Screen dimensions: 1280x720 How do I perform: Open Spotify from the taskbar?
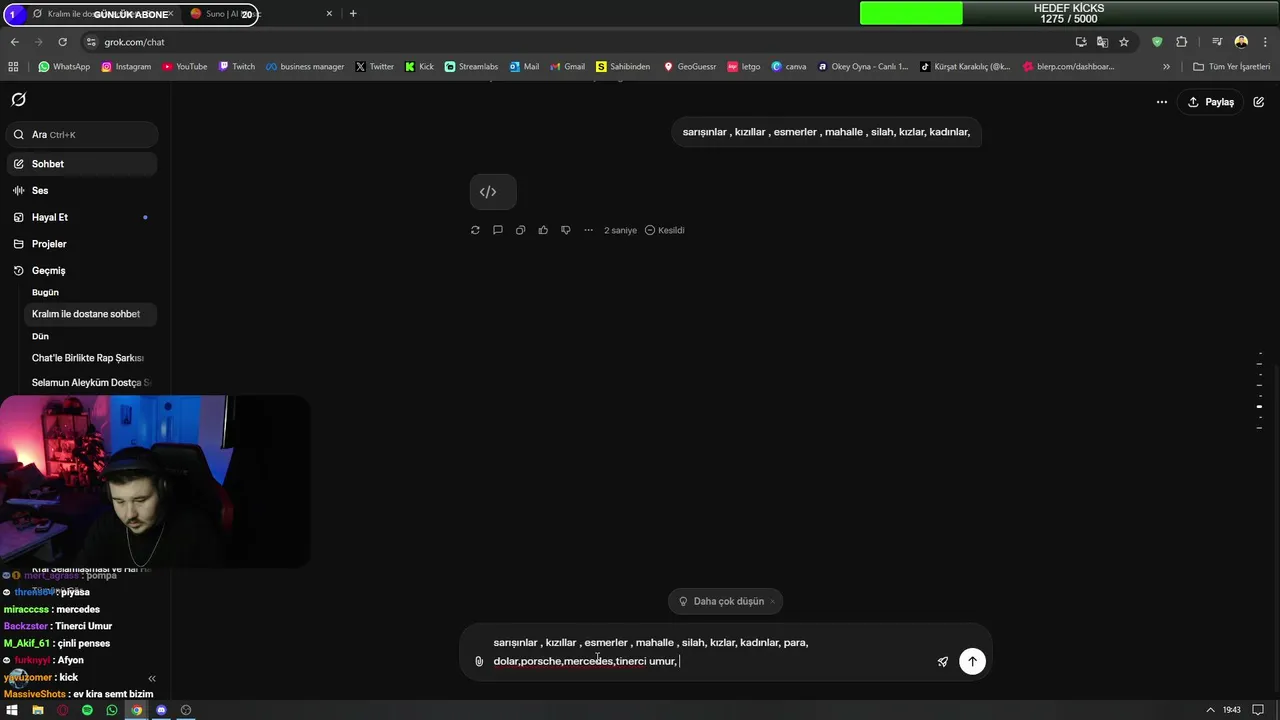[87, 710]
